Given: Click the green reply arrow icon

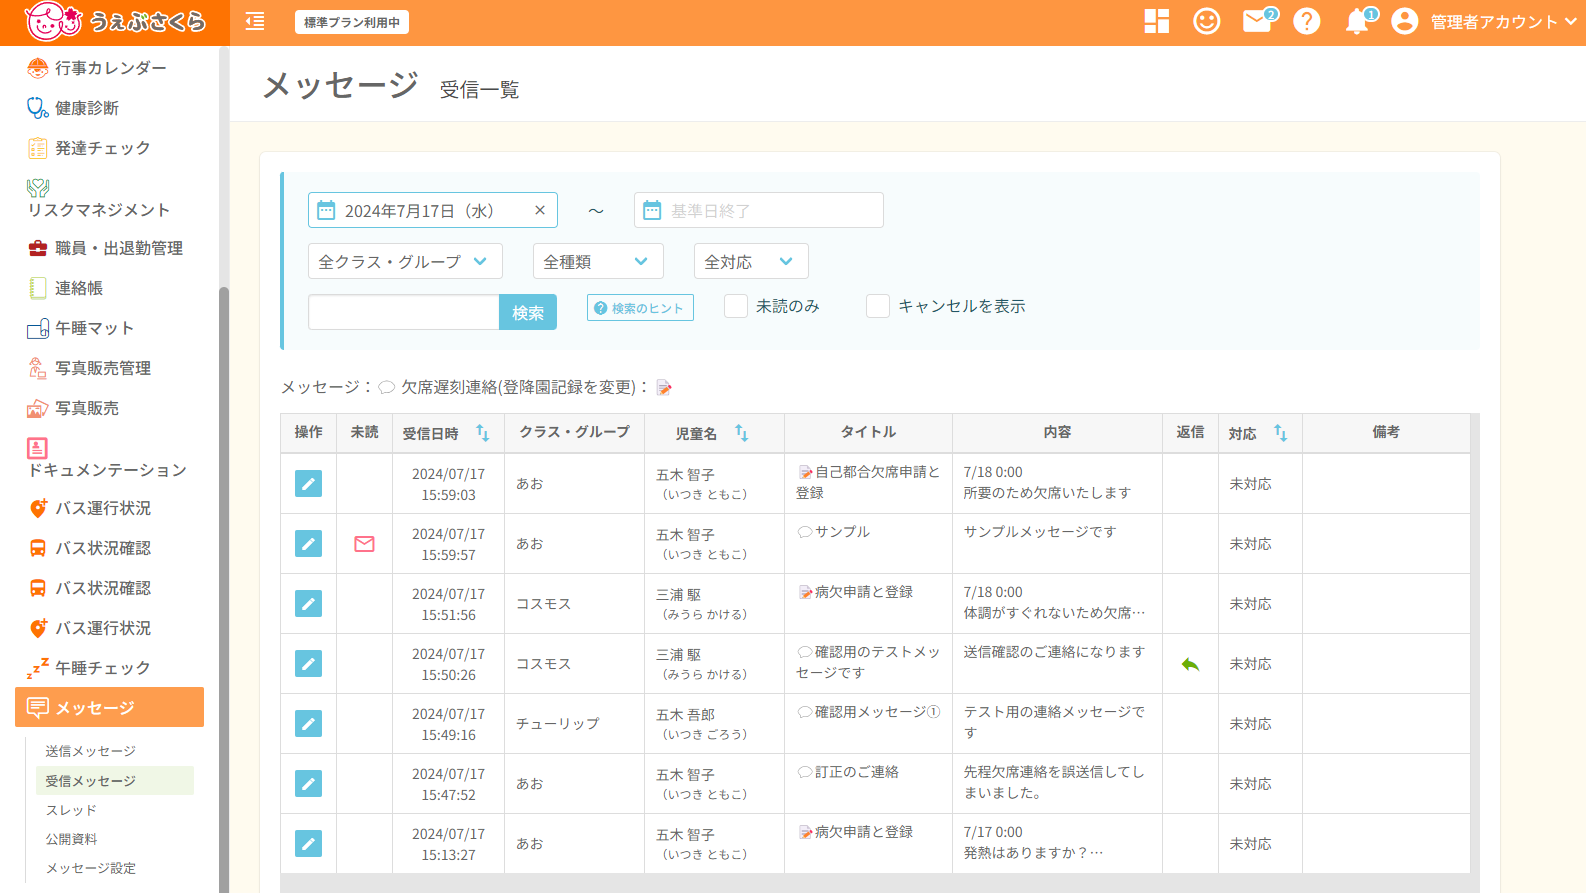Looking at the screenshot, I should (x=1190, y=664).
